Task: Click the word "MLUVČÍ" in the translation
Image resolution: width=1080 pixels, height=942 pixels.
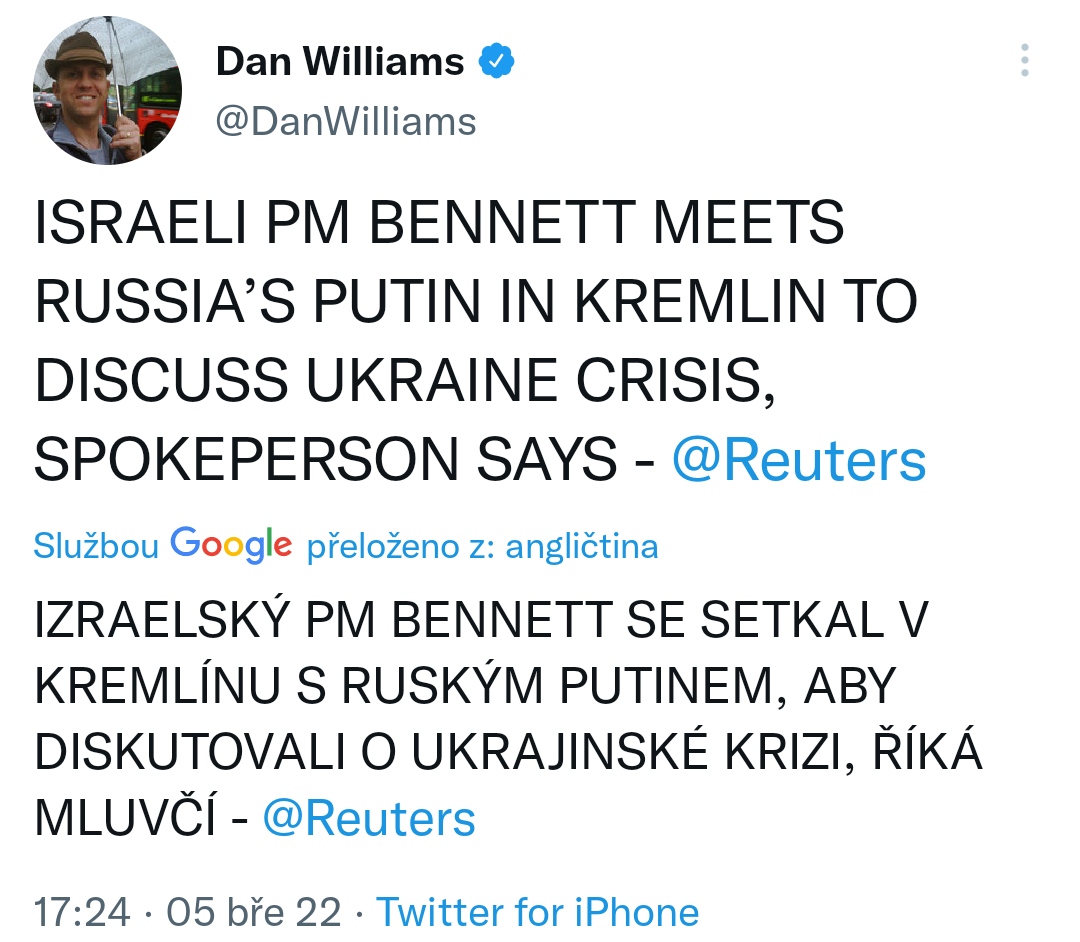Action: coord(126,818)
